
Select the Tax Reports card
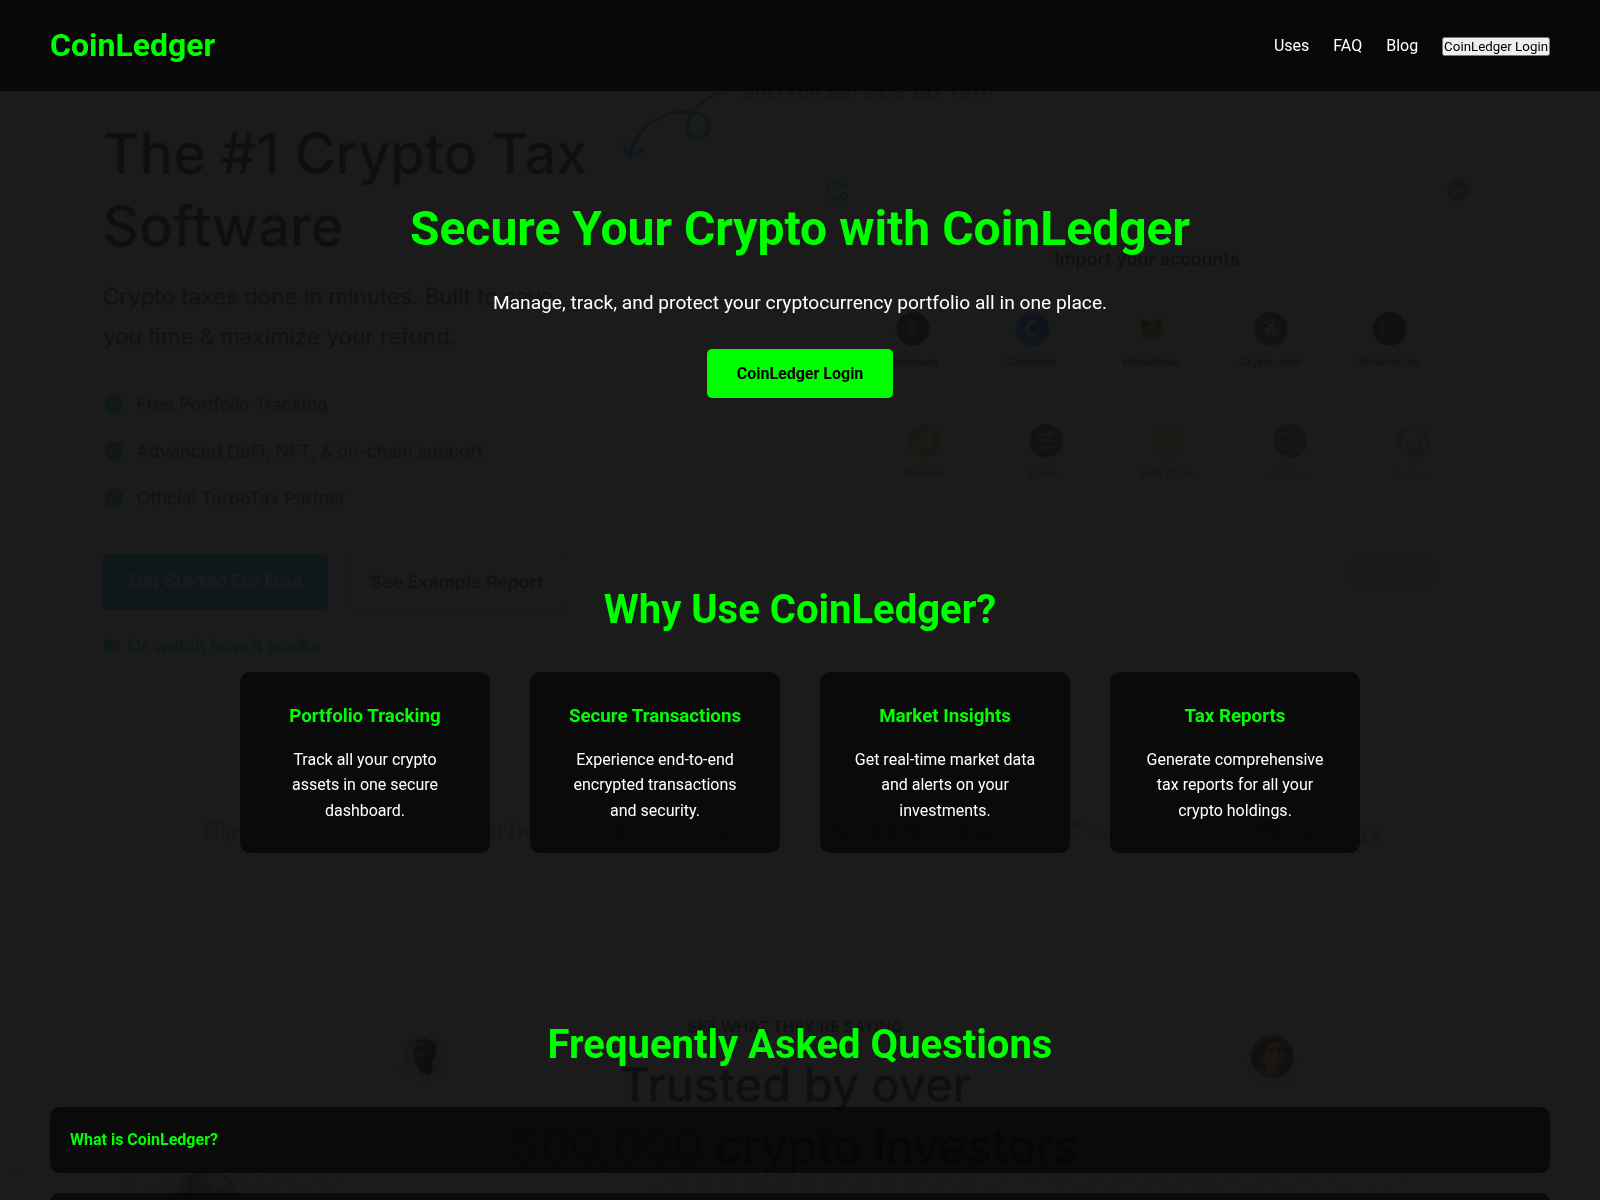tap(1235, 762)
